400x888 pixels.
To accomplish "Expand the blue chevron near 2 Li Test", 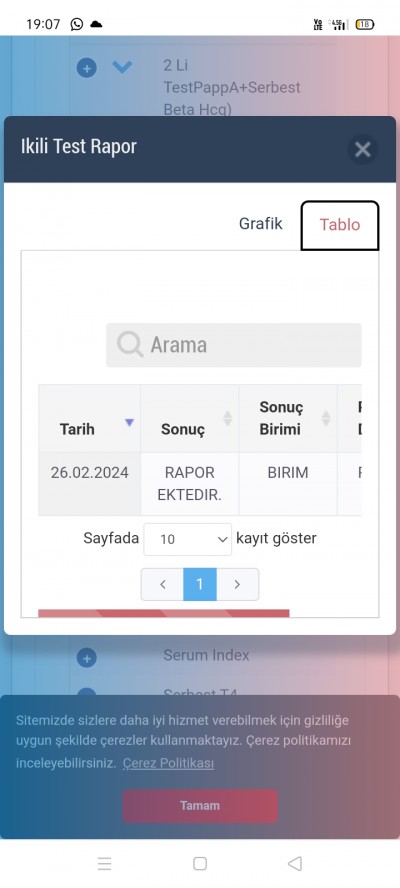I will click(x=122, y=67).
